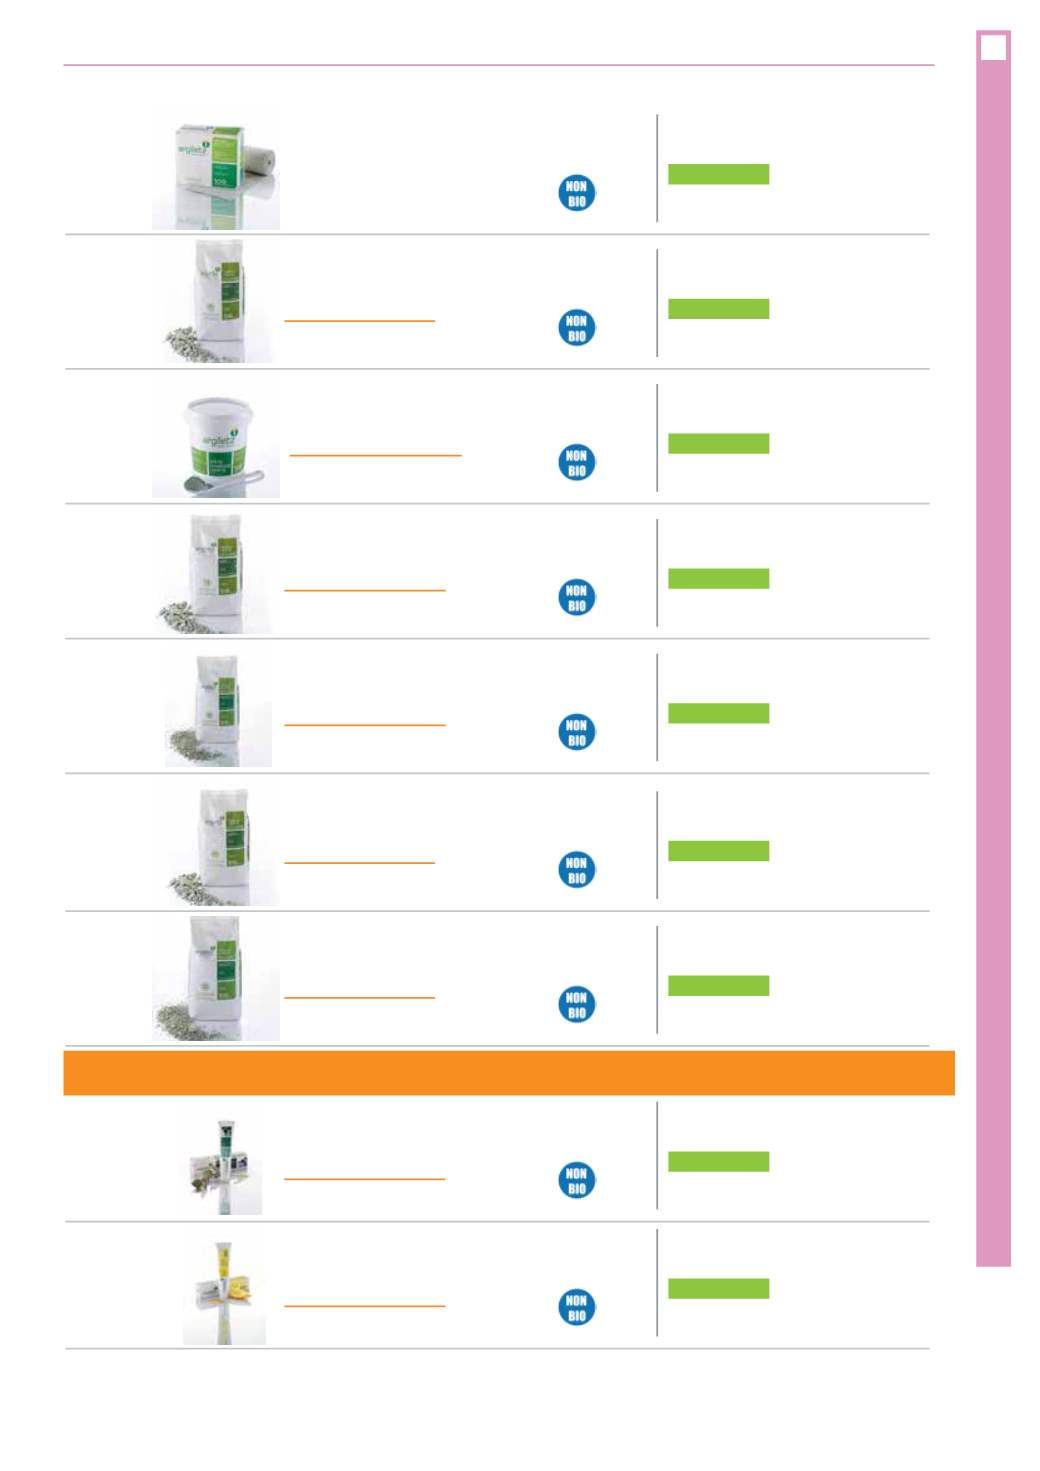Click the NON BIO badge beside the yellow tube product
The height and width of the screenshot is (1471, 1040).
[x=576, y=1308]
